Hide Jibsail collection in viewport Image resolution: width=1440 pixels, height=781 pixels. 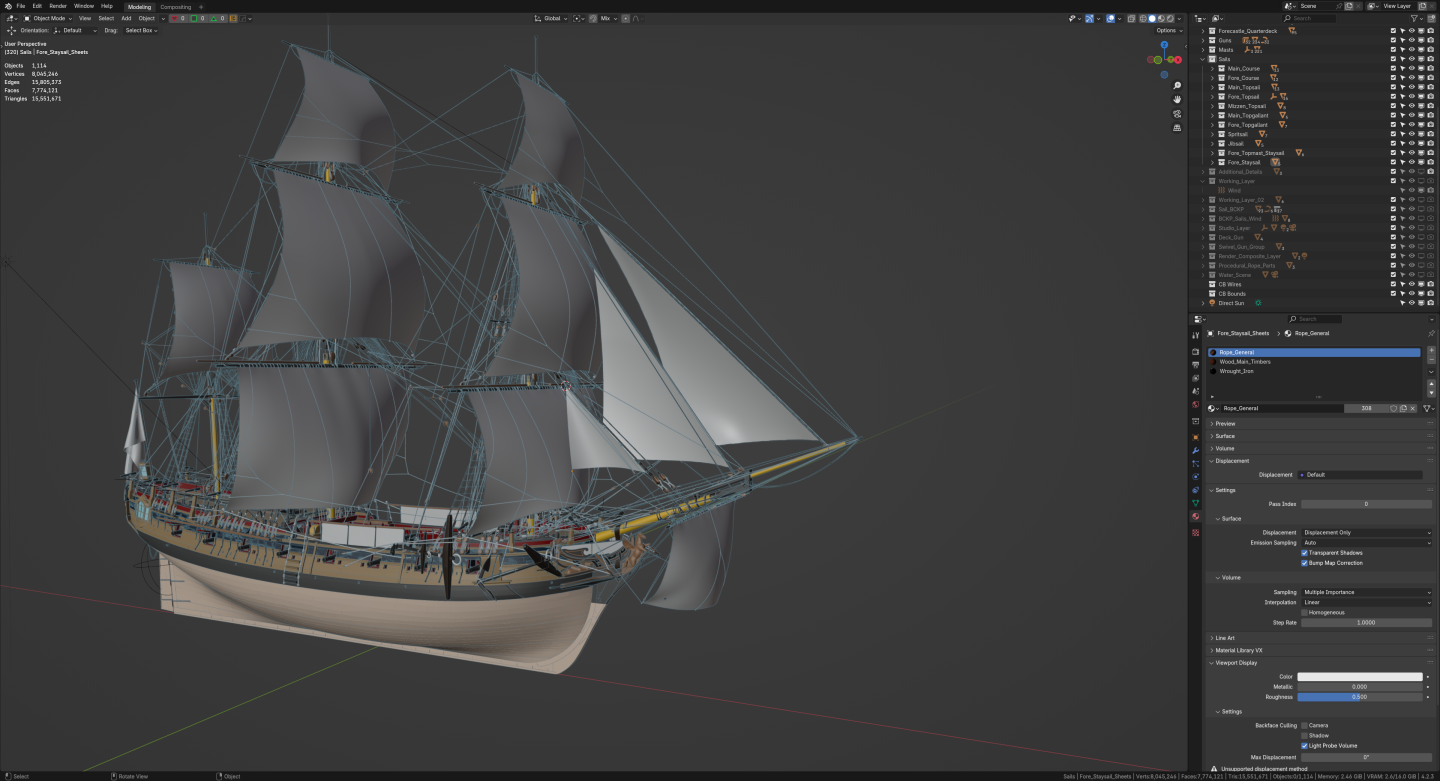click(1411, 143)
